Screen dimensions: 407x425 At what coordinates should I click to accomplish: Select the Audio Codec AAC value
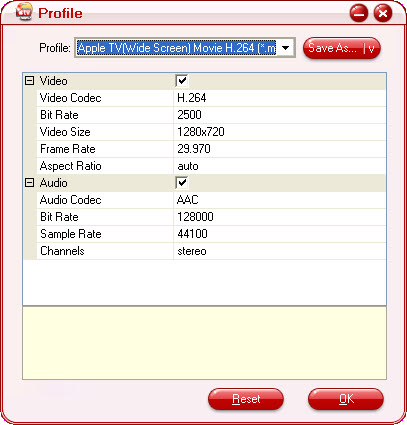click(x=280, y=200)
